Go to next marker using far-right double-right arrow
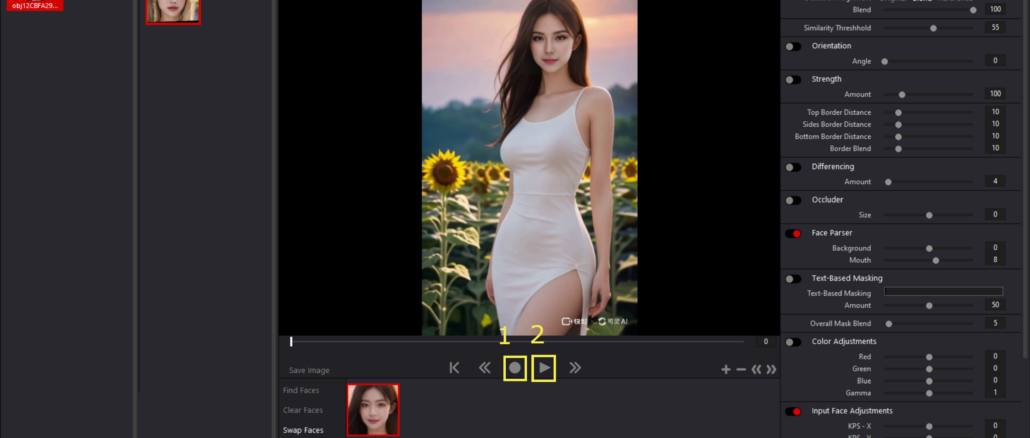Viewport: 1030px width, 438px height. pyautogui.click(x=770, y=369)
